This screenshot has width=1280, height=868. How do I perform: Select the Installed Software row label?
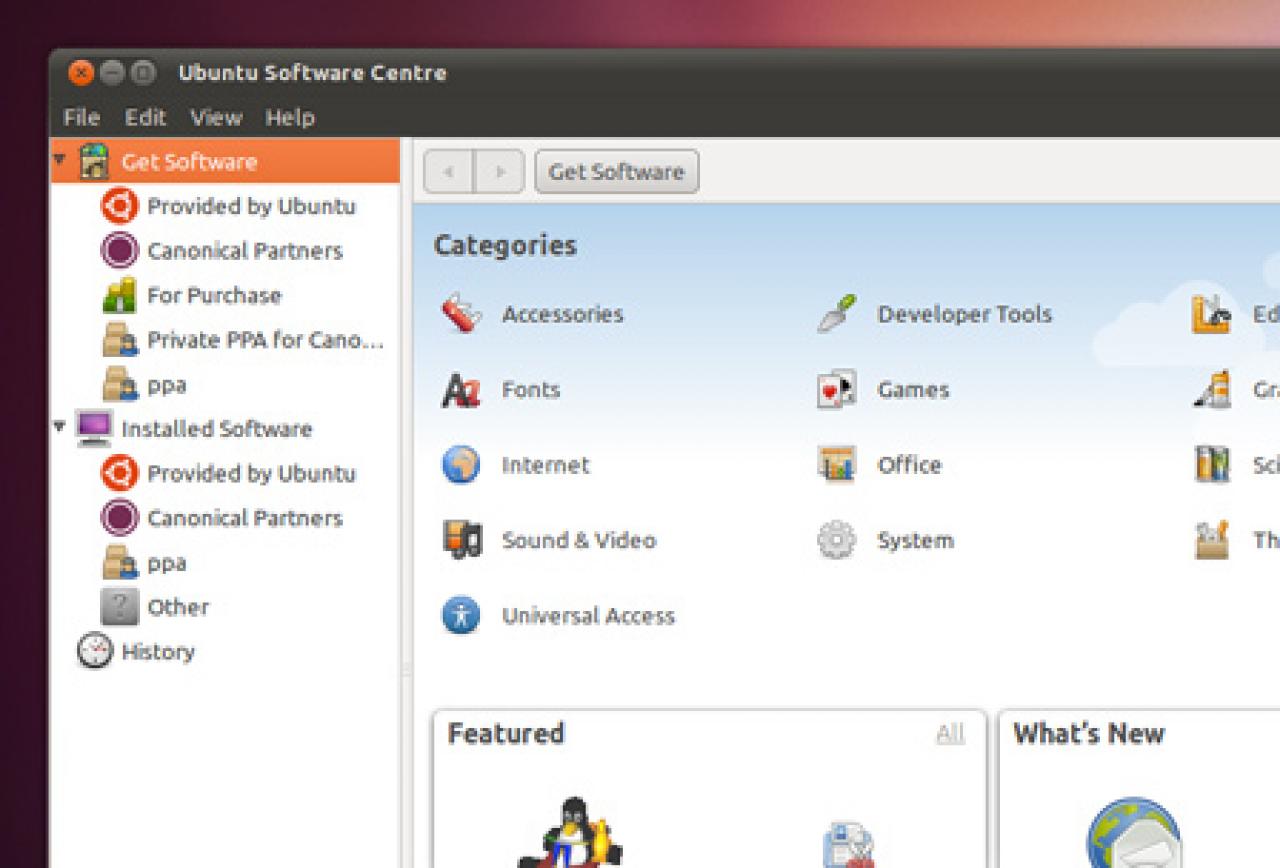click(x=217, y=429)
